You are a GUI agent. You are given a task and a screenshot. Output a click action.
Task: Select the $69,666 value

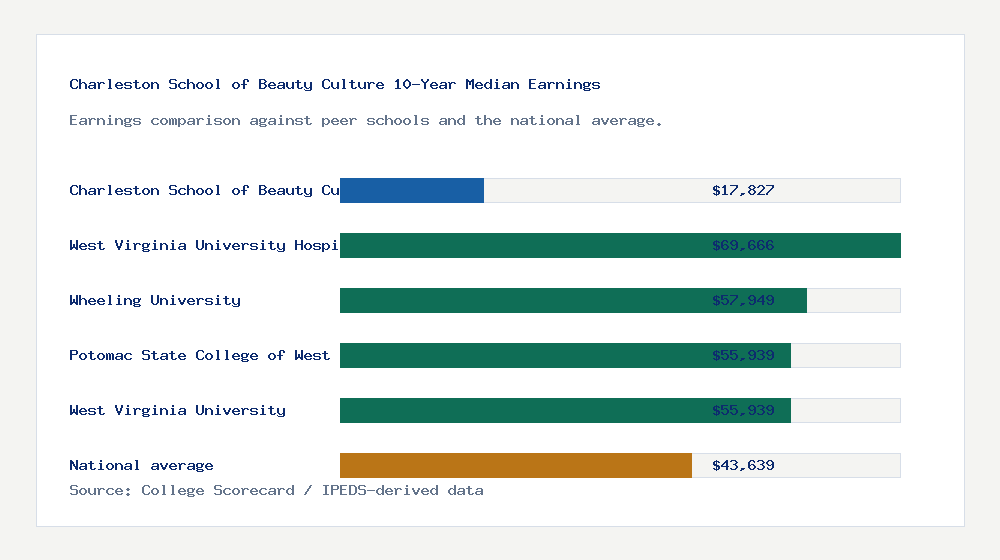[x=743, y=246]
